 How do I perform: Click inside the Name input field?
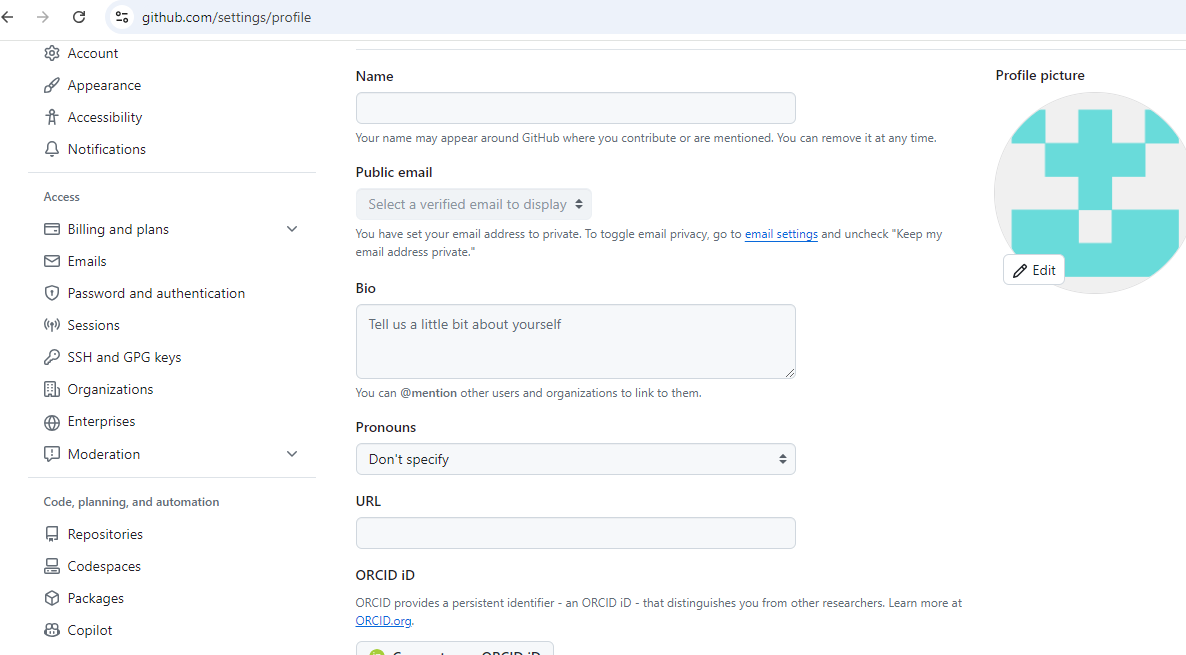(x=575, y=107)
